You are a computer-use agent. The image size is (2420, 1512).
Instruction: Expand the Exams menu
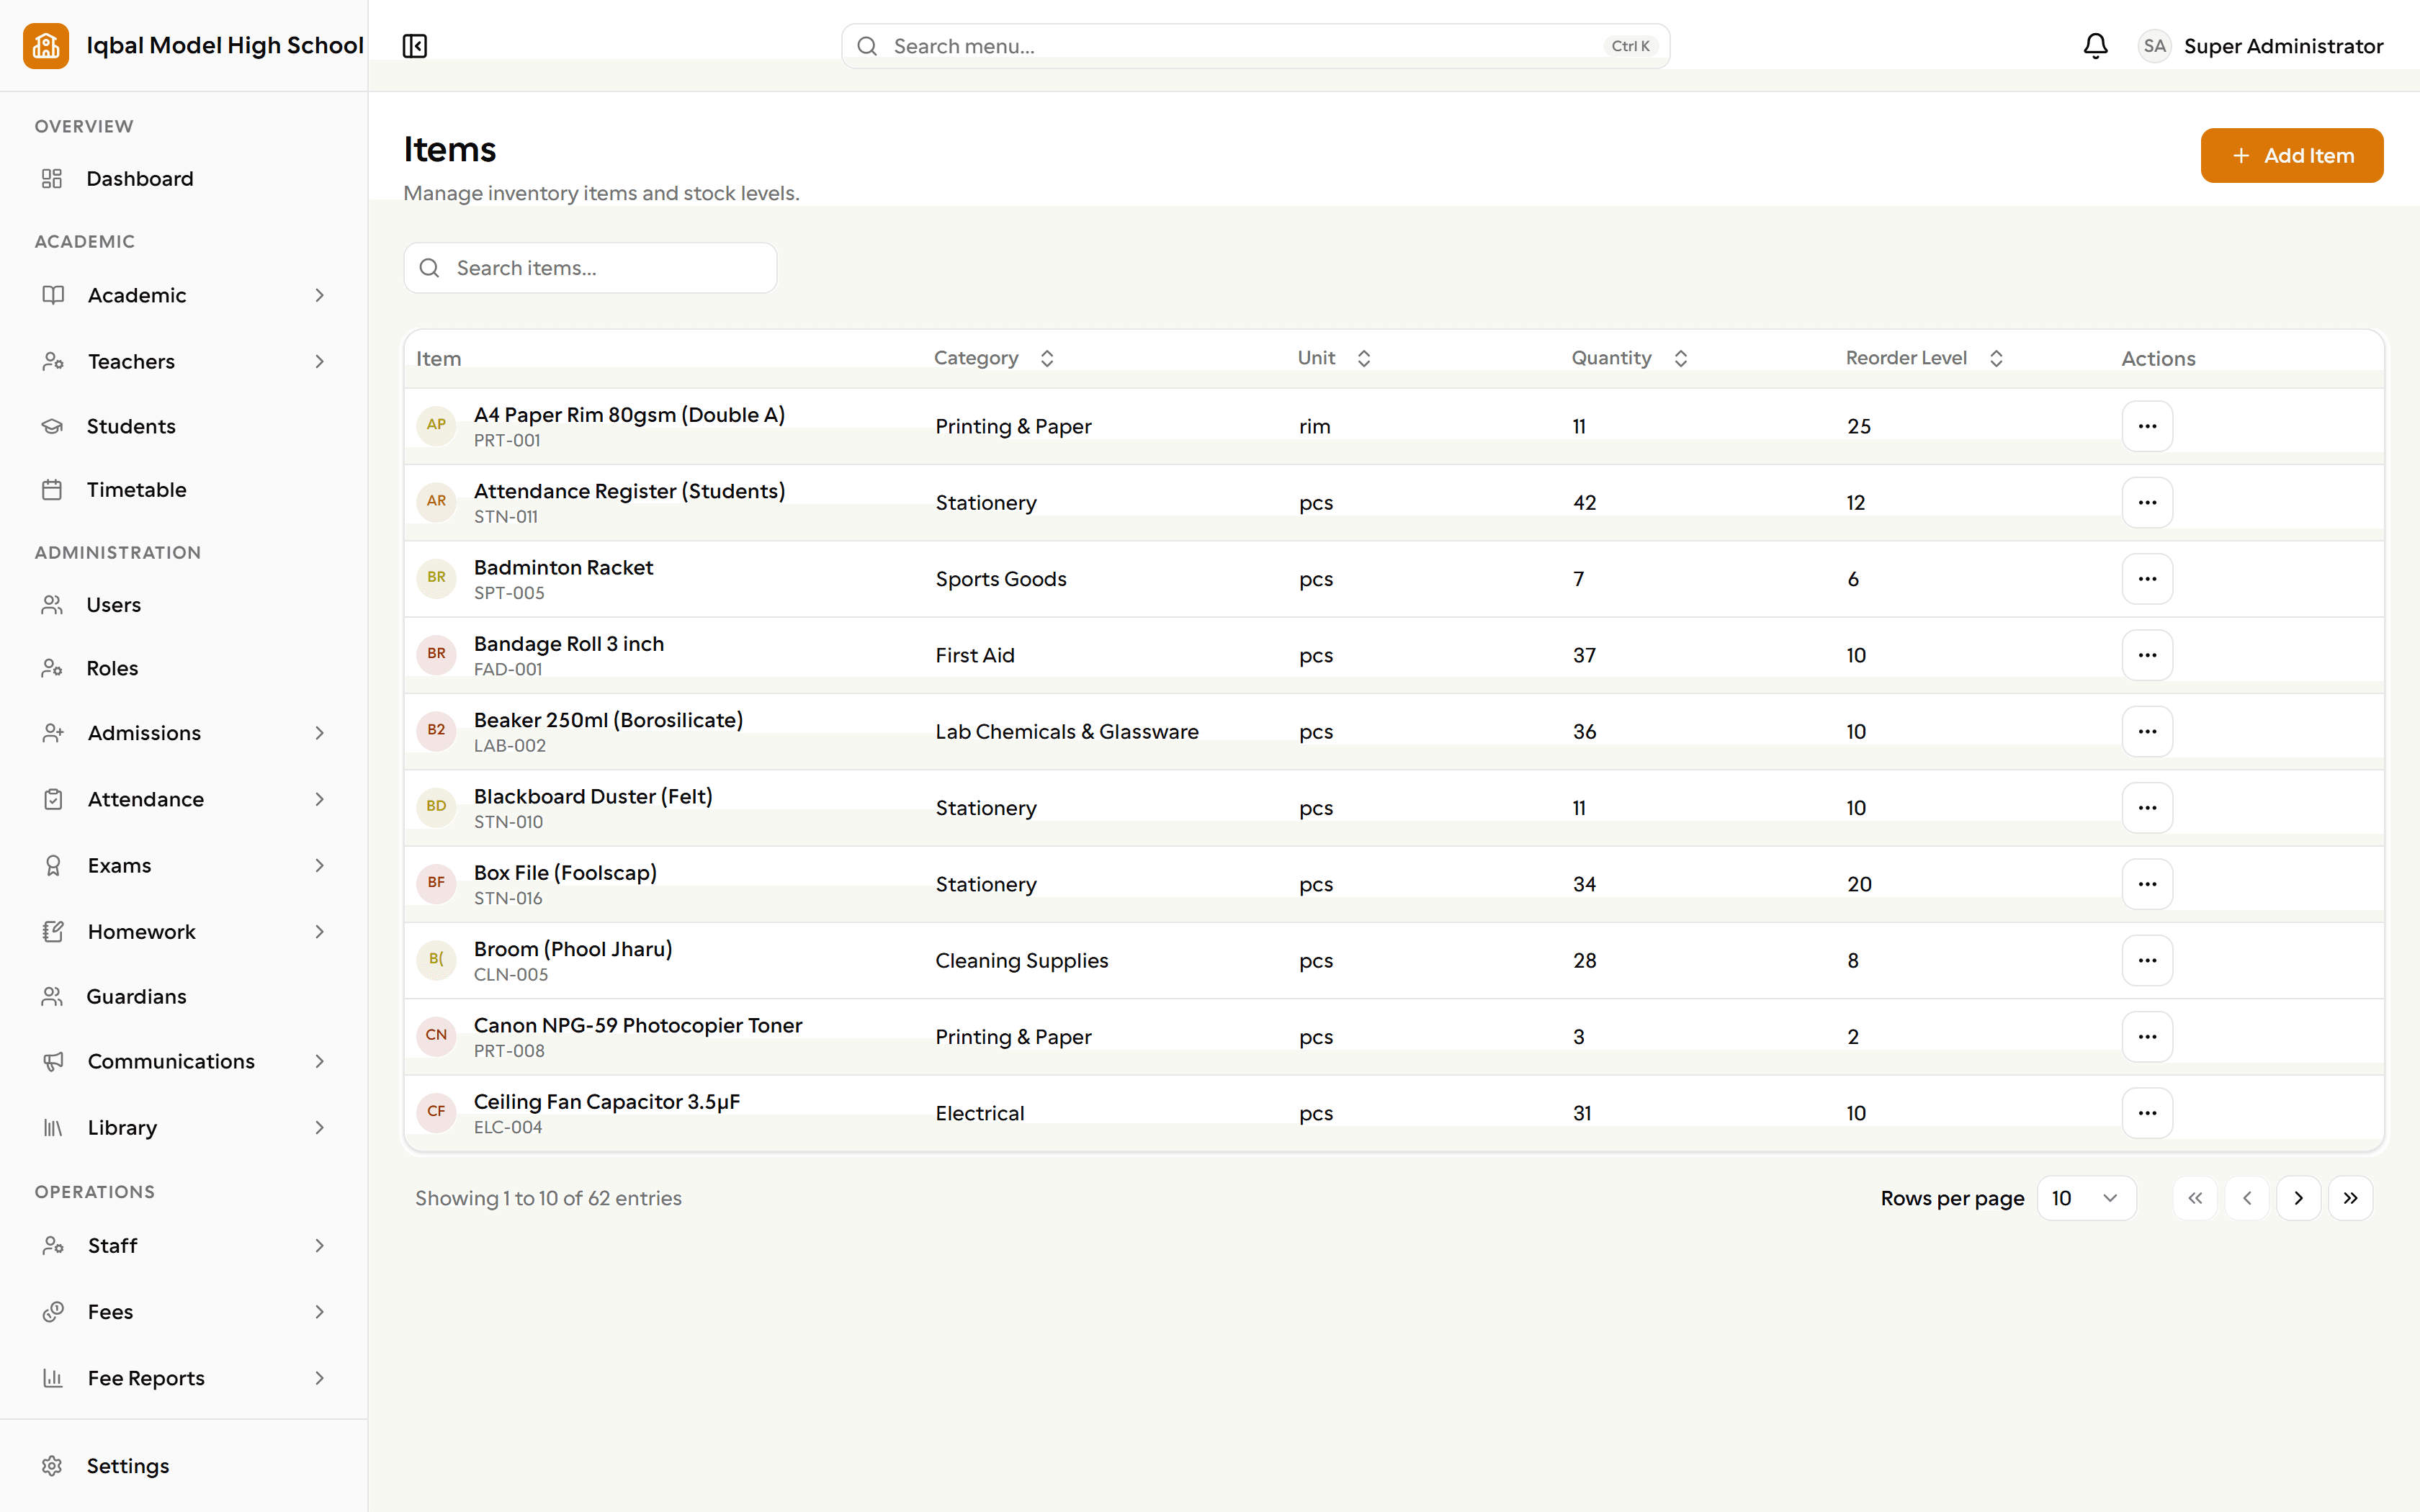click(x=184, y=865)
